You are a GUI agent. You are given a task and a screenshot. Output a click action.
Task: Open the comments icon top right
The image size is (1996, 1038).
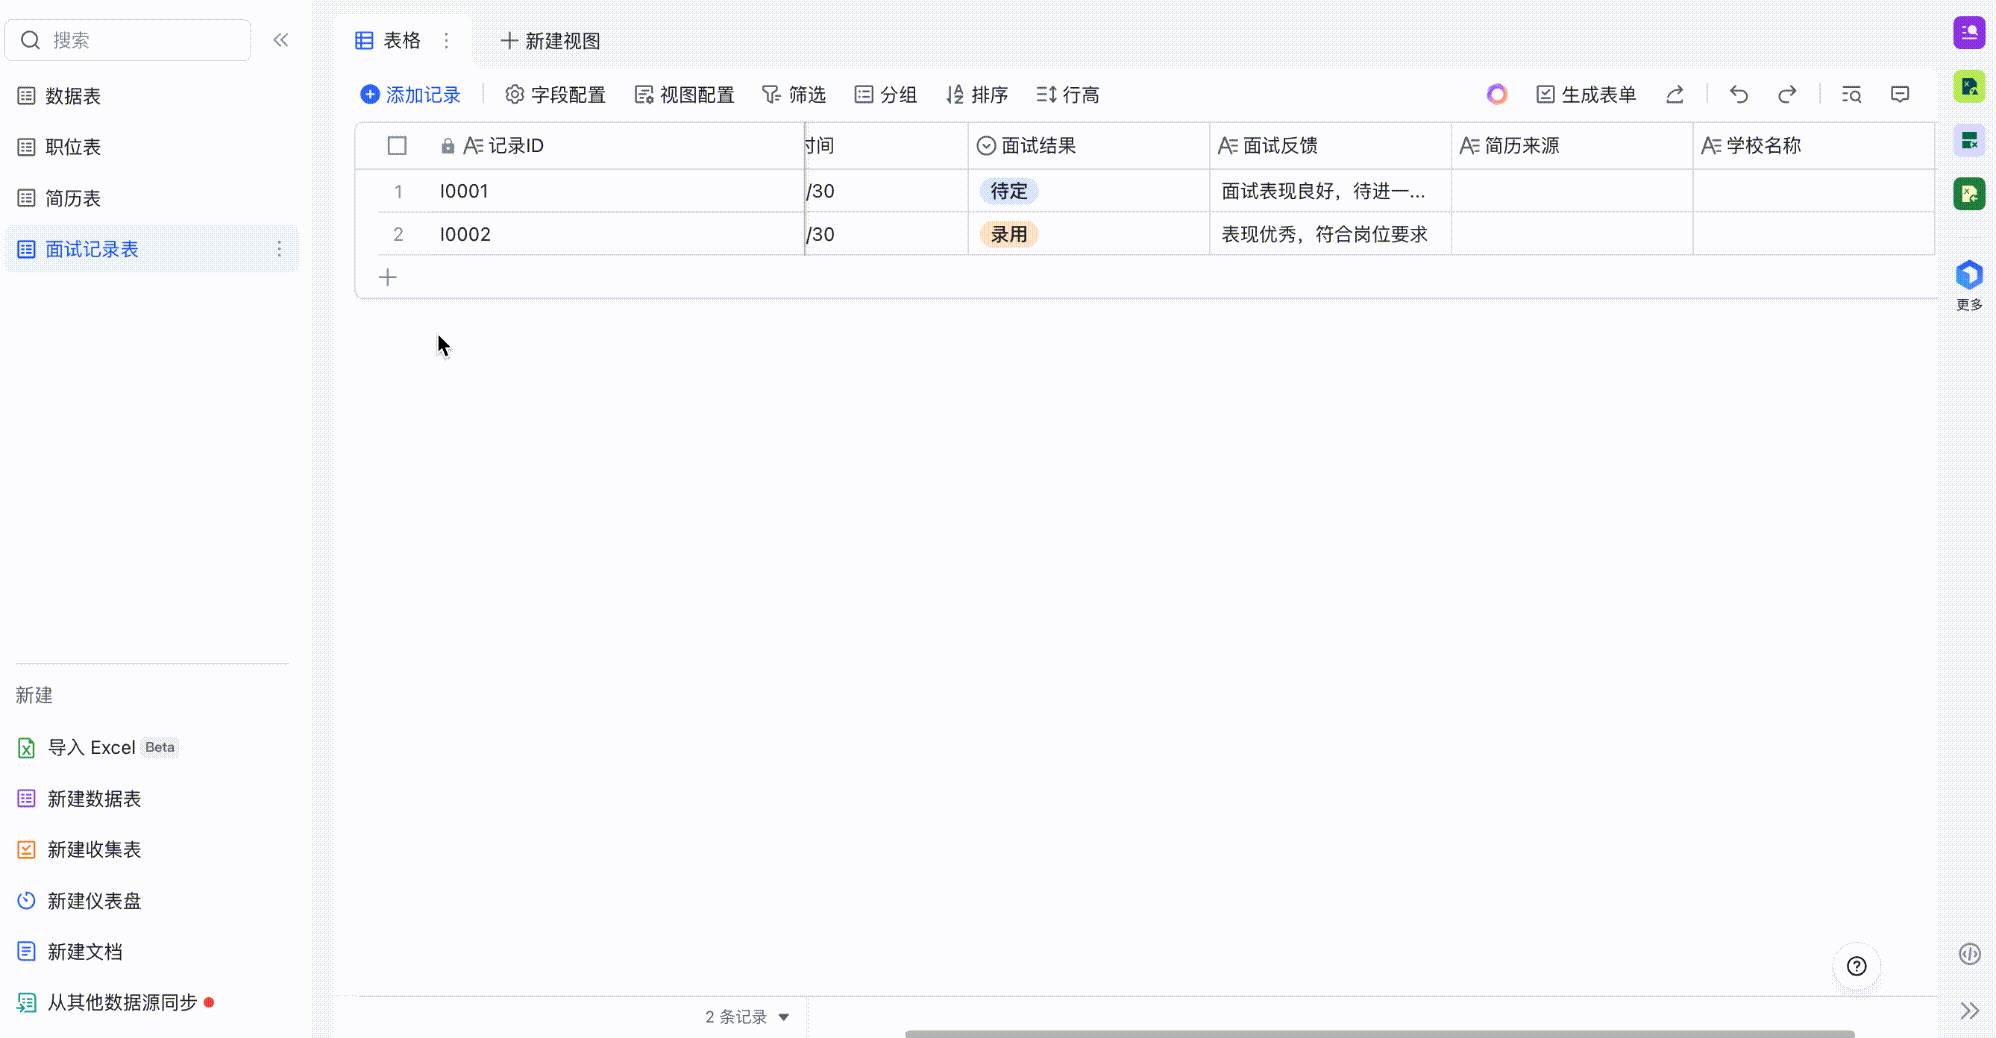[x=1900, y=94]
